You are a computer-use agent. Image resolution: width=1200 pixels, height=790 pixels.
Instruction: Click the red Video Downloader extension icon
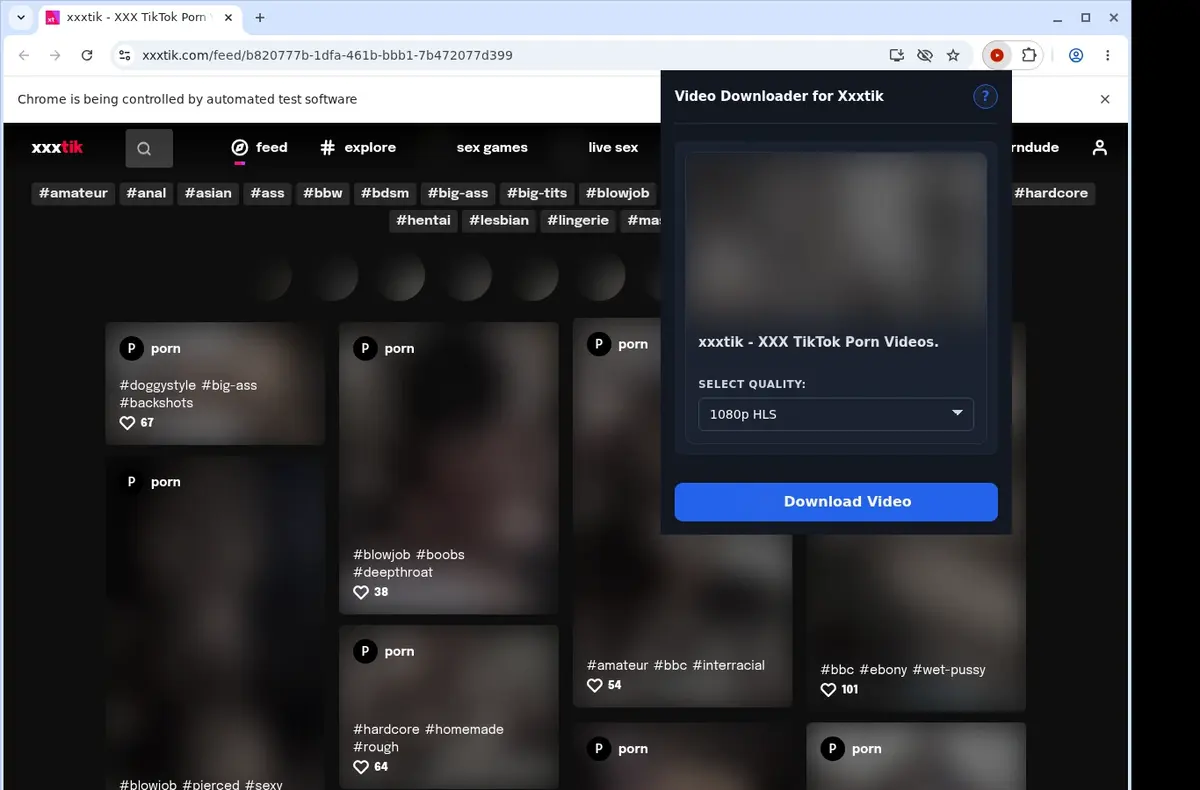(x=996, y=56)
